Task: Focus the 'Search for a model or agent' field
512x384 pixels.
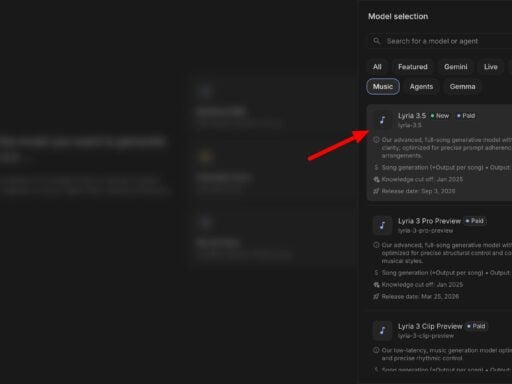Action: 440,41
